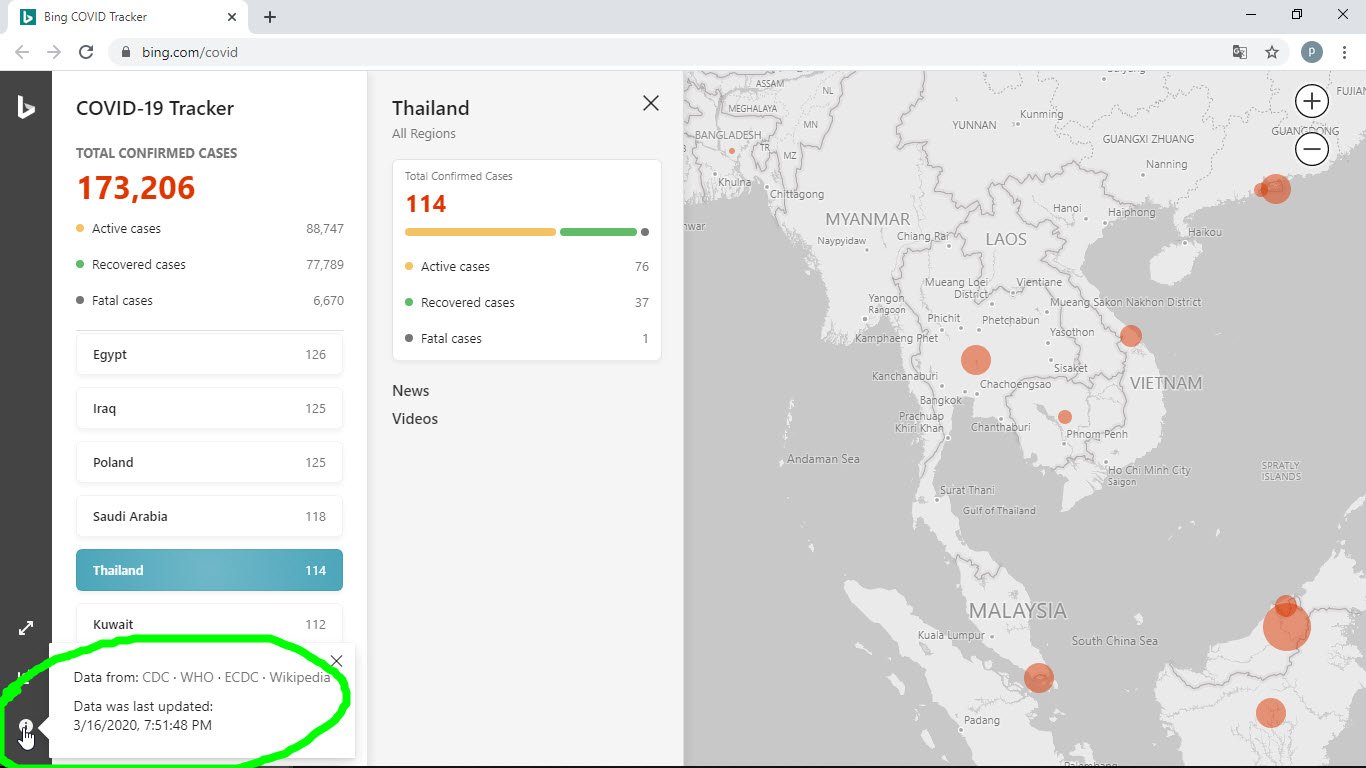This screenshot has width=1366, height=768.
Task: Open the Wikipedia data source link
Action: click(300, 677)
